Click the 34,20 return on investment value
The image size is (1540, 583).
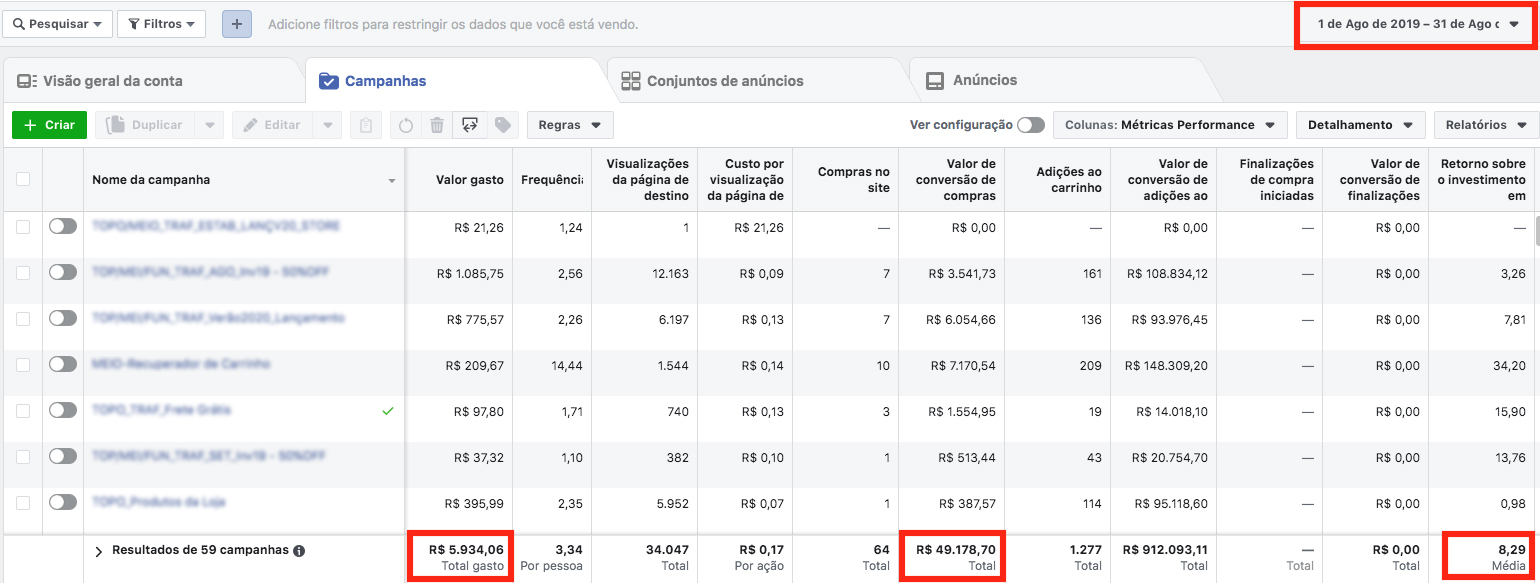(1509, 365)
